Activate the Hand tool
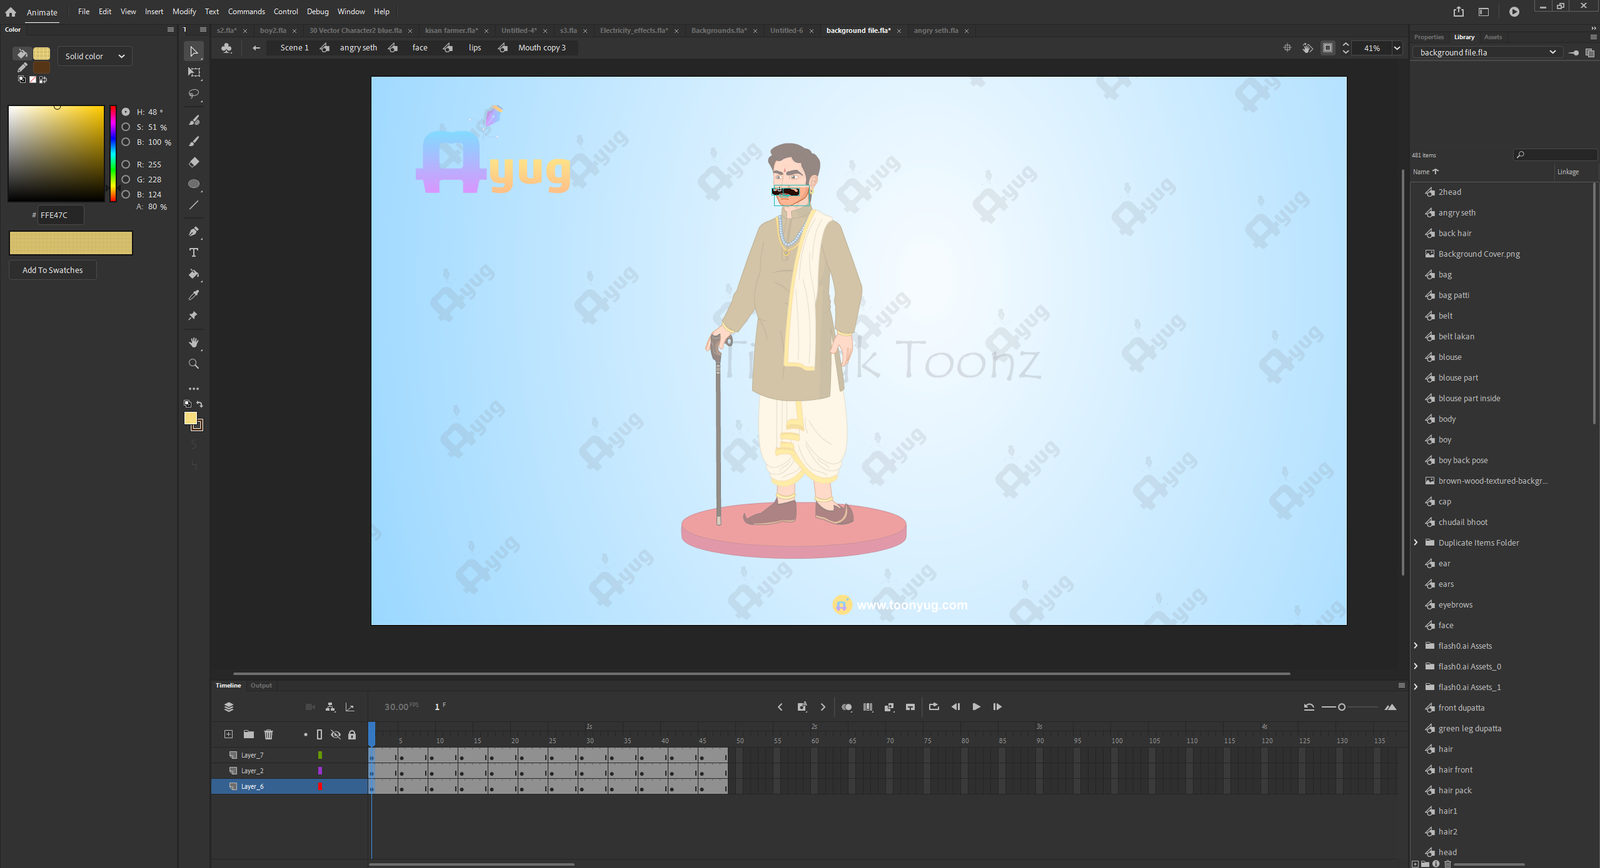This screenshot has width=1600, height=868. tap(194, 343)
